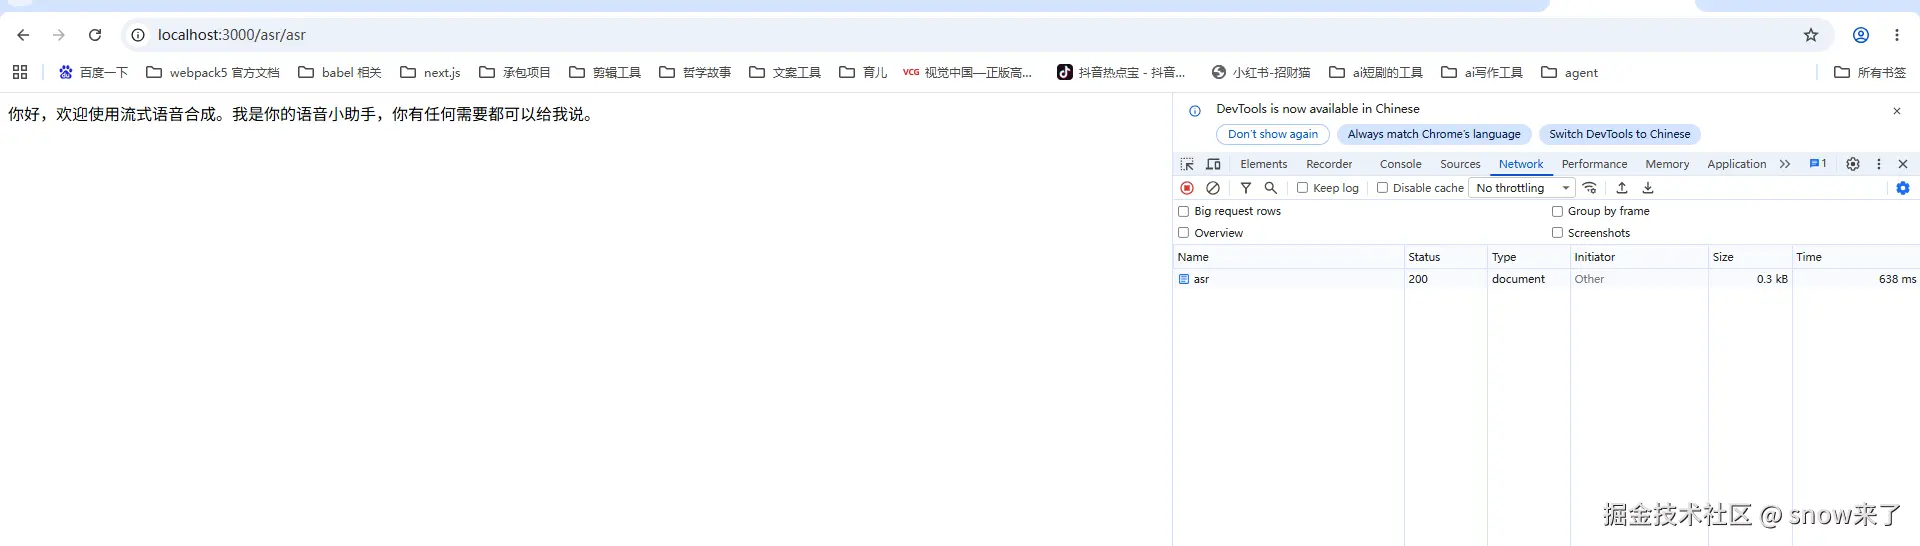Open the 视觉中国 bookmark
This screenshot has height=546, width=1920.
pyautogui.click(x=967, y=72)
